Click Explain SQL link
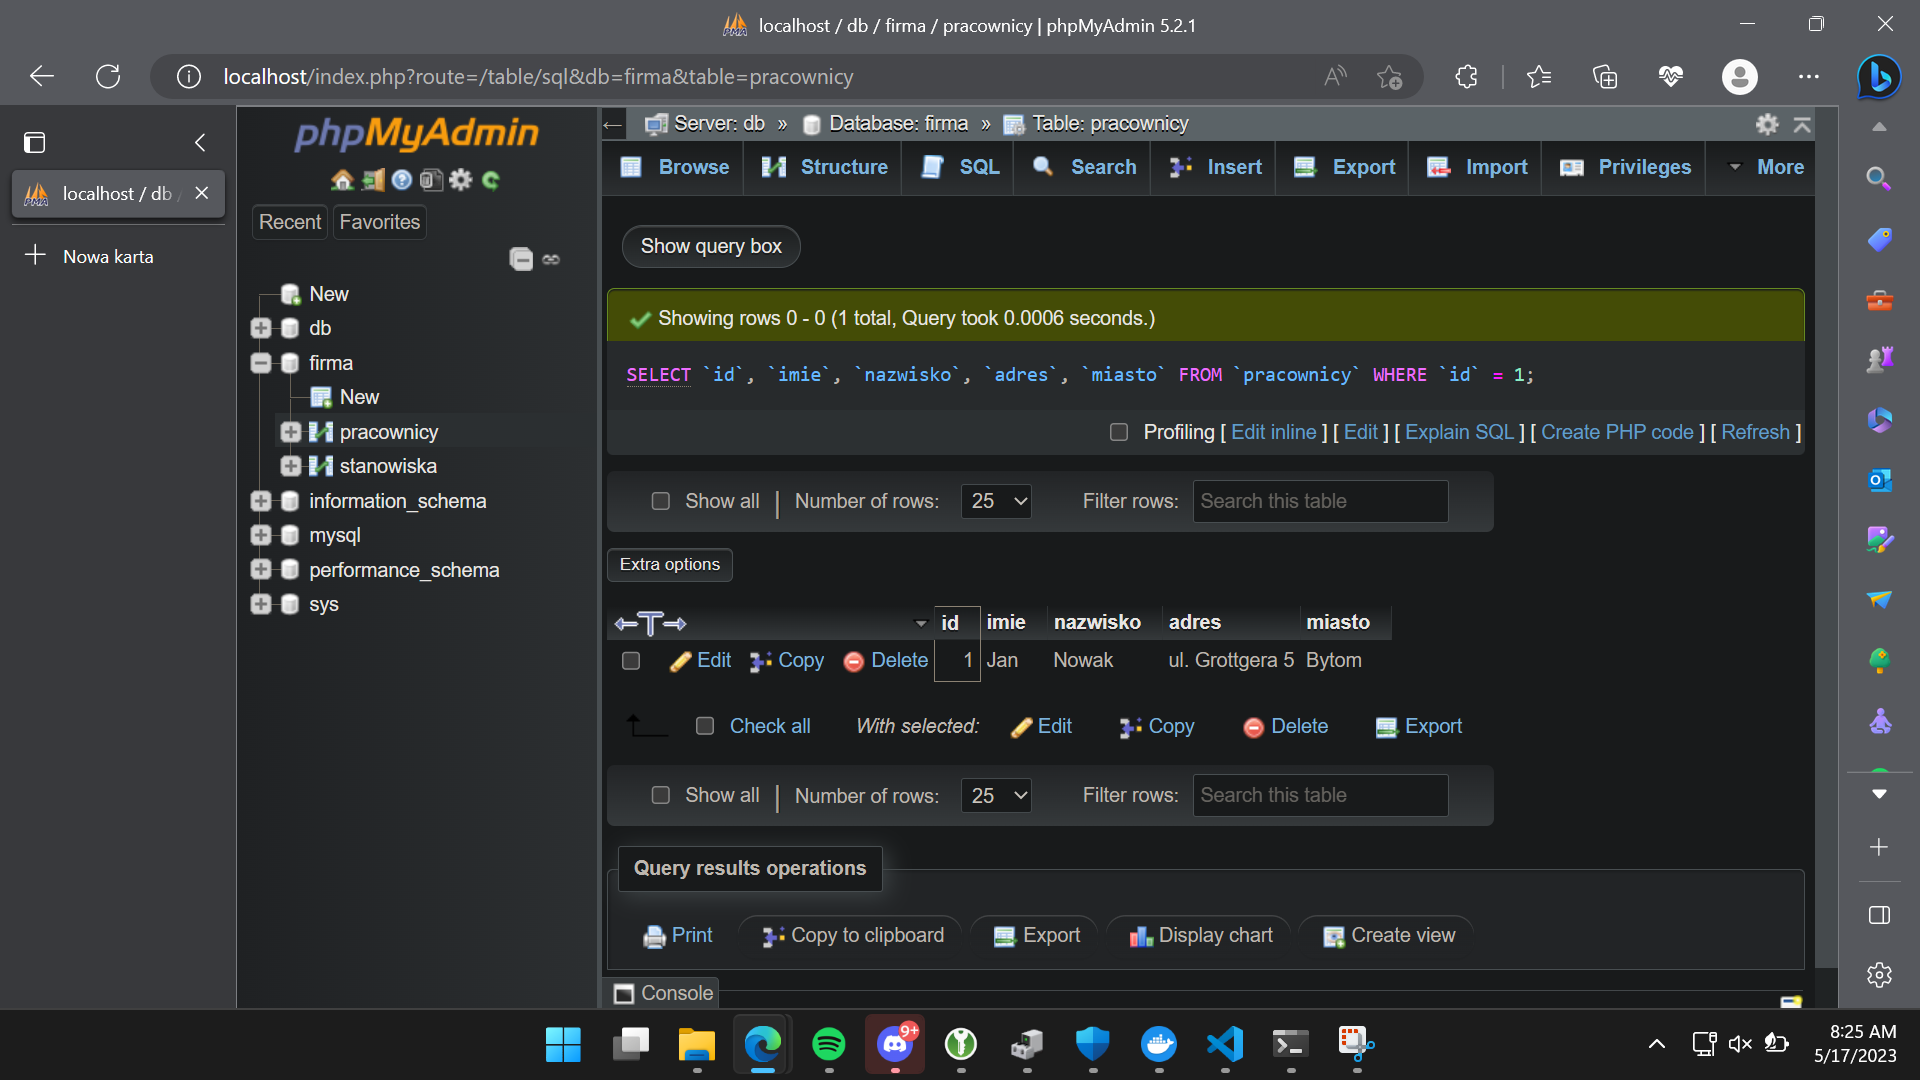Viewport: 1920px width, 1080px height. click(1459, 432)
